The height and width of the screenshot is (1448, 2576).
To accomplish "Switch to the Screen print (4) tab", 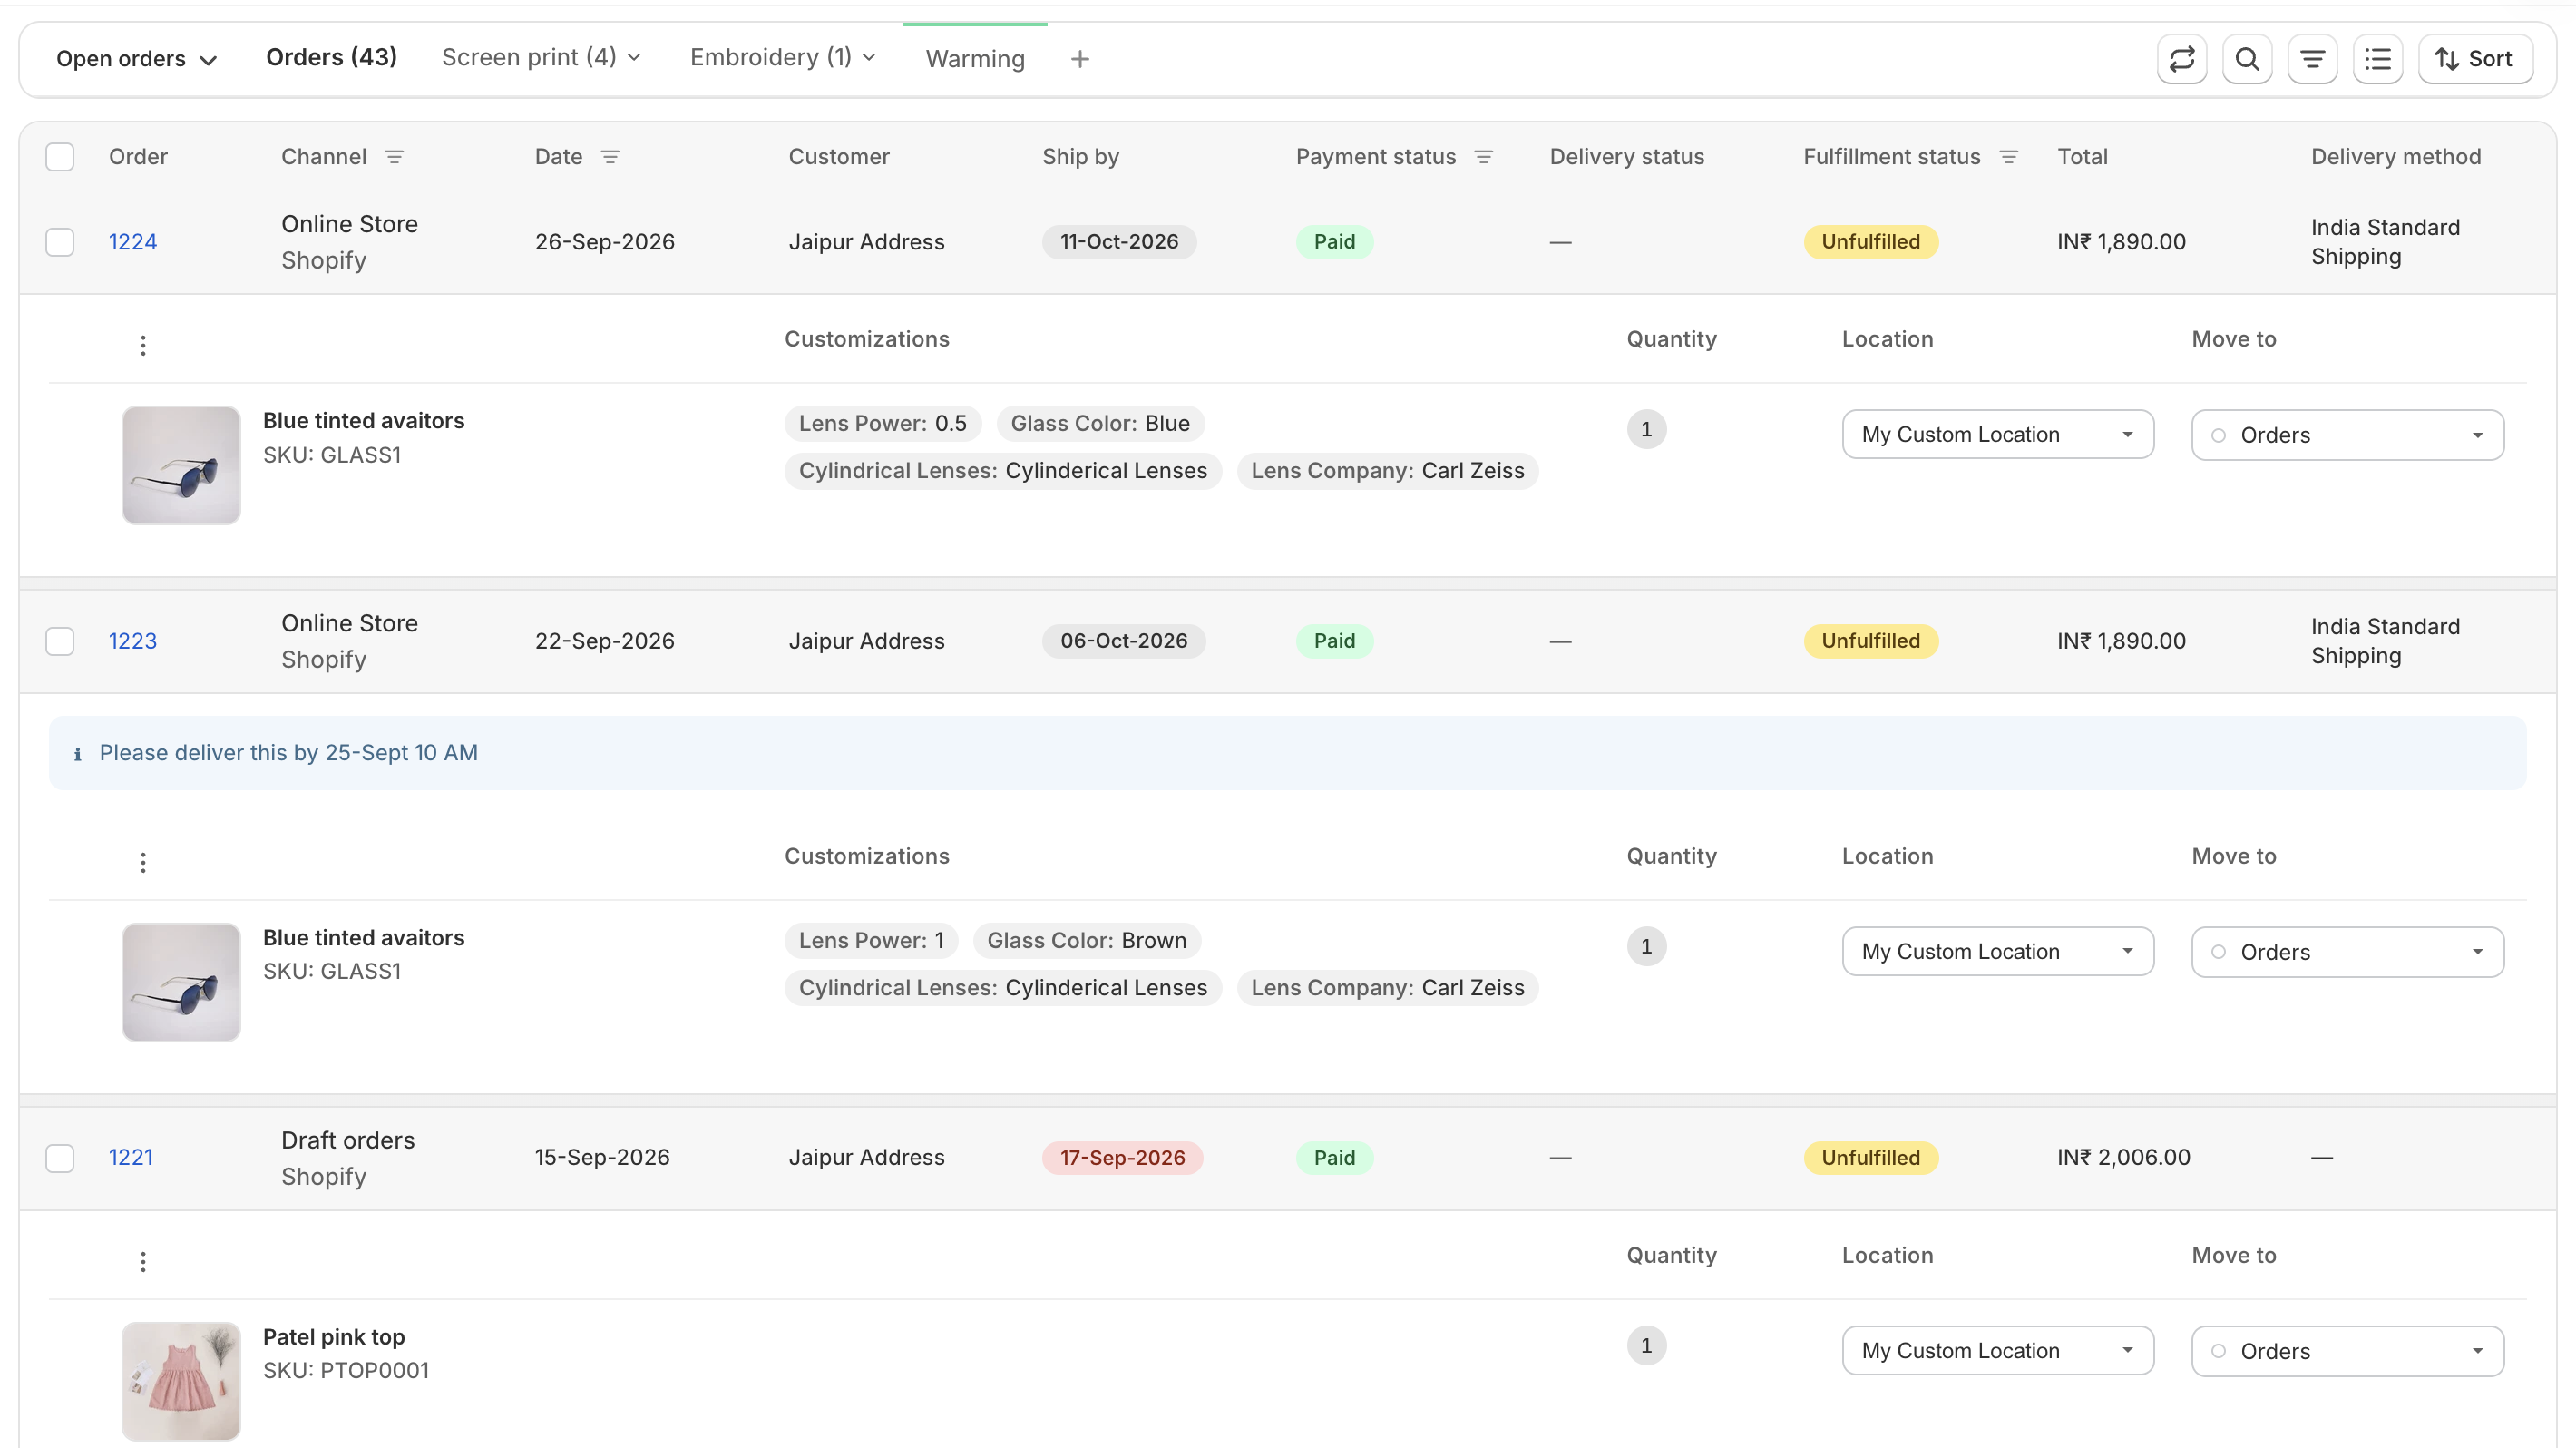I will click(x=541, y=57).
